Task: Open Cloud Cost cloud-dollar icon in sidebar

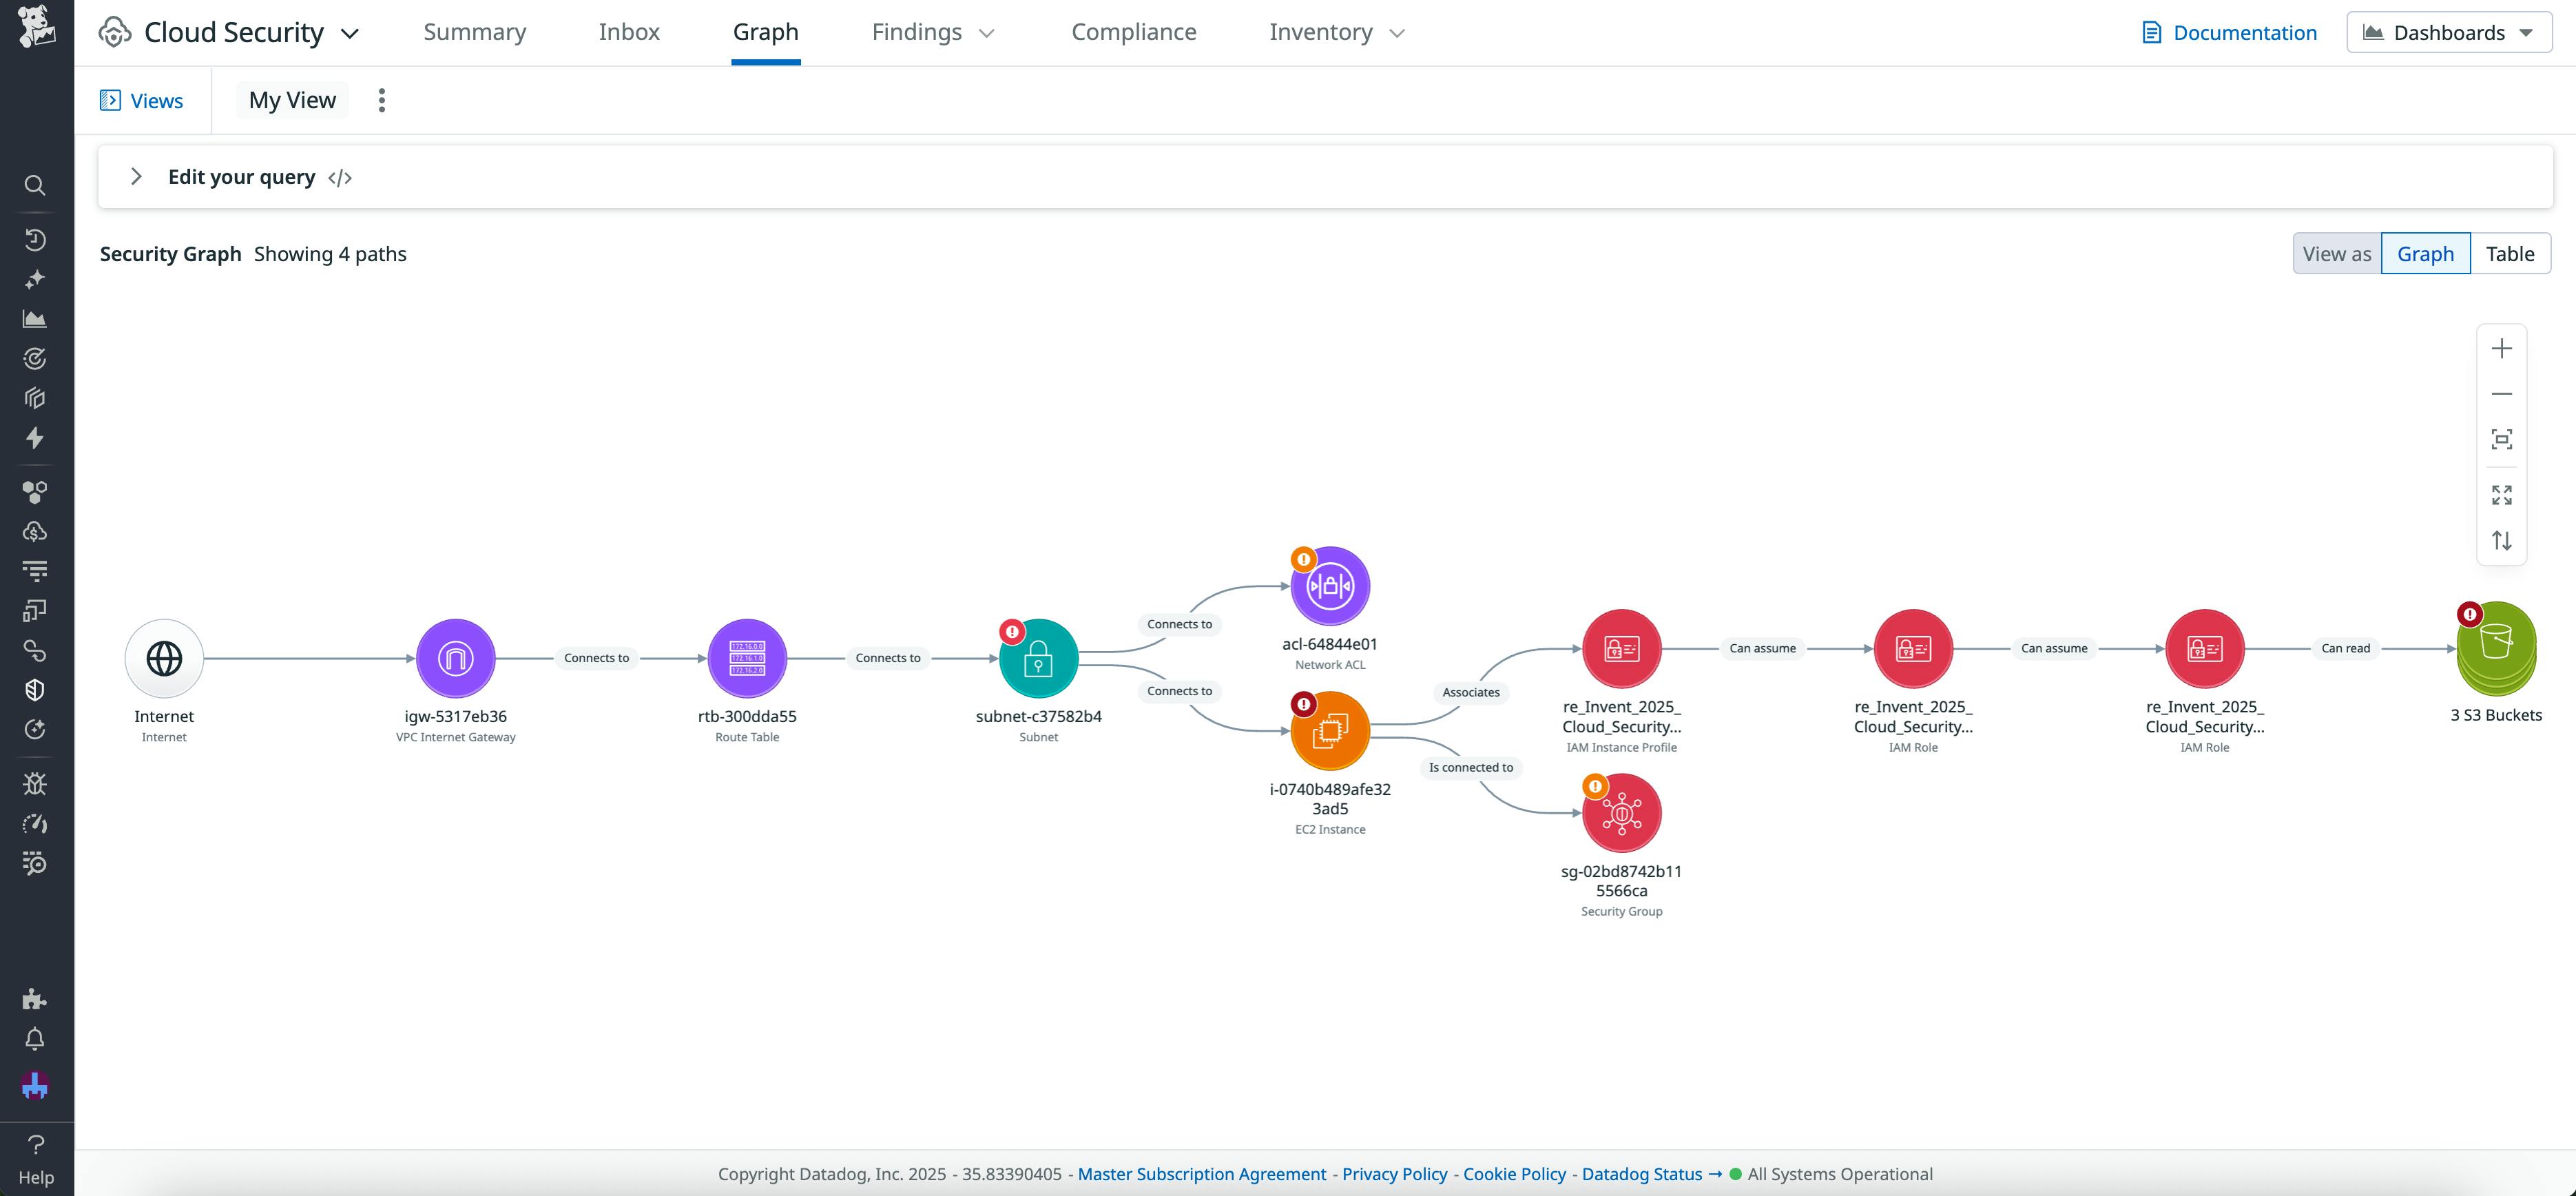Action: [35, 531]
